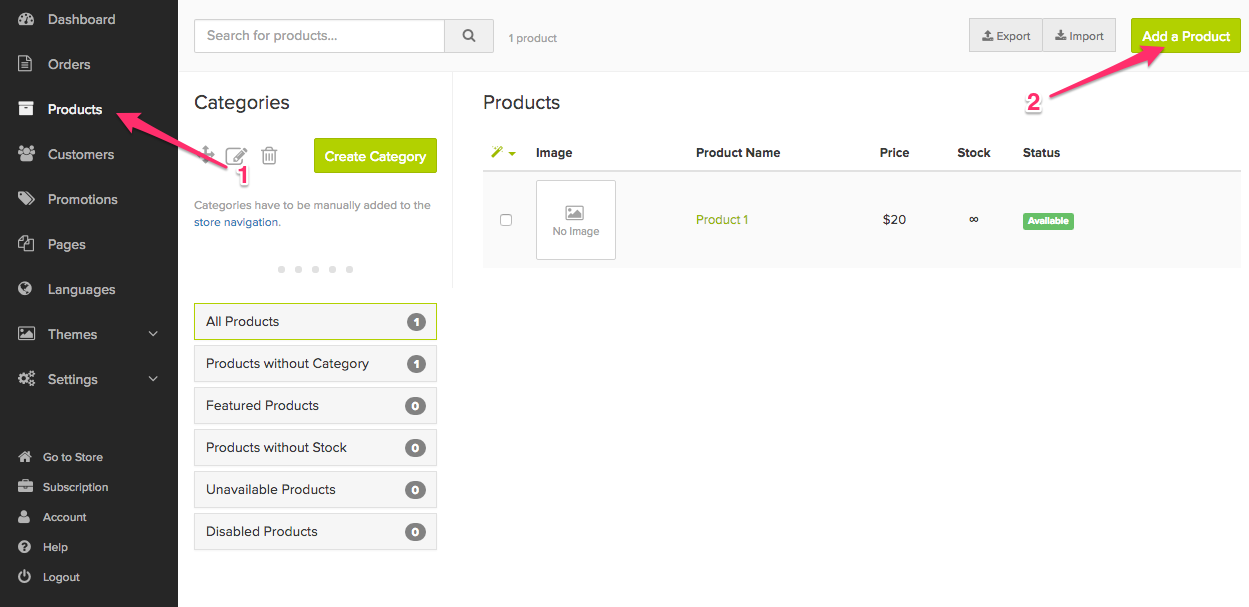The height and width of the screenshot is (607, 1249).
Task: Select the second carousel dot
Action: coord(298,269)
